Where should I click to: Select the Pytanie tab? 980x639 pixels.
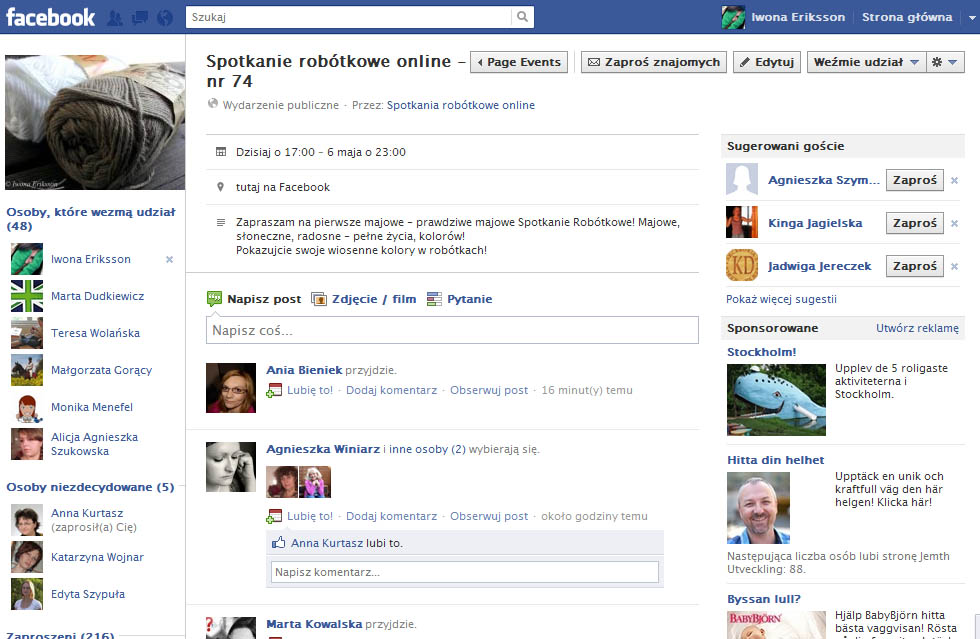[460, 299]
